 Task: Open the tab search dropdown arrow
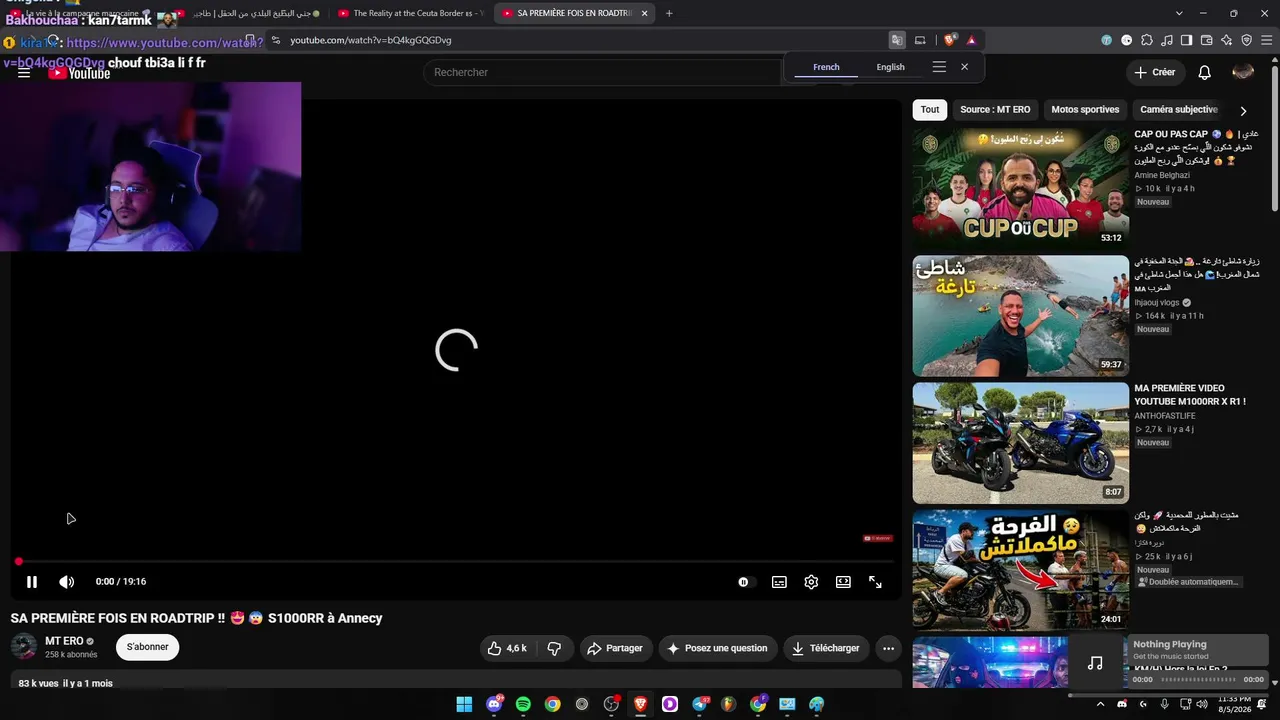(1179, 13)
